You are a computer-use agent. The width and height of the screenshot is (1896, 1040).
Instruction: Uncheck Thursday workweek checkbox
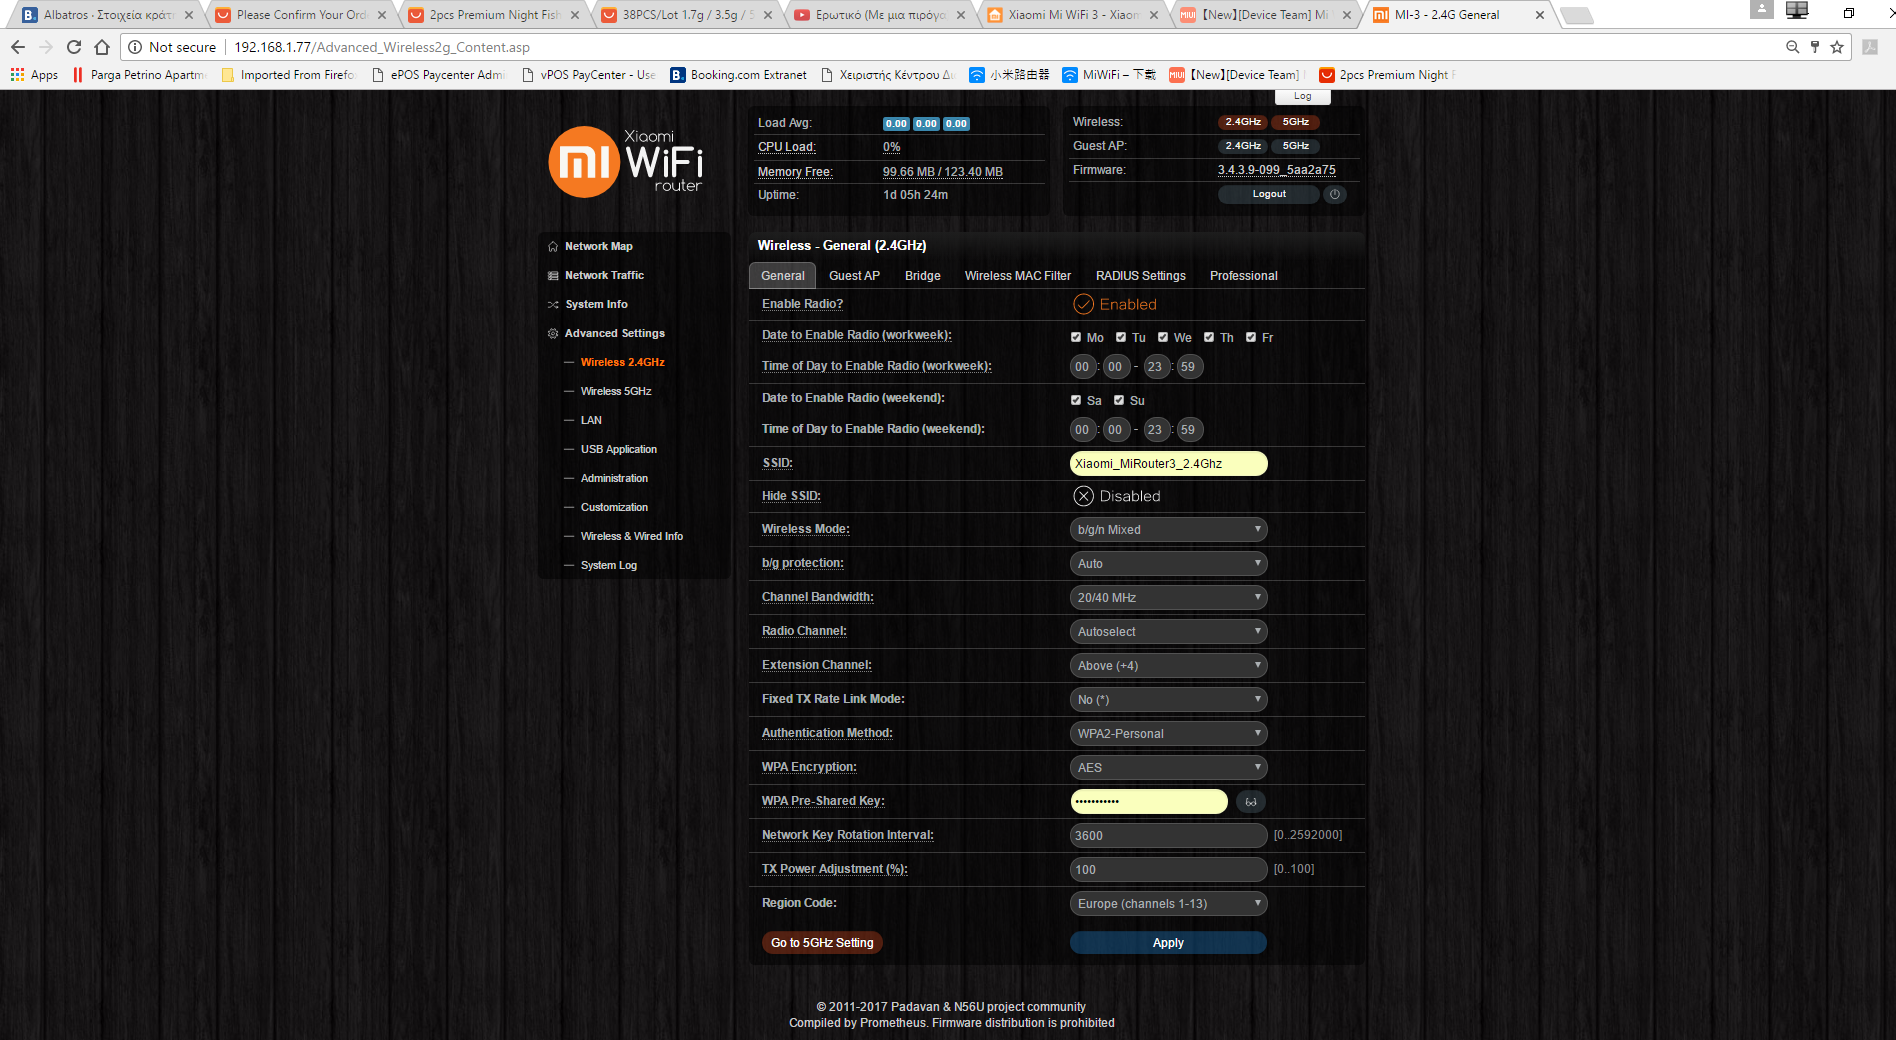1209,337
